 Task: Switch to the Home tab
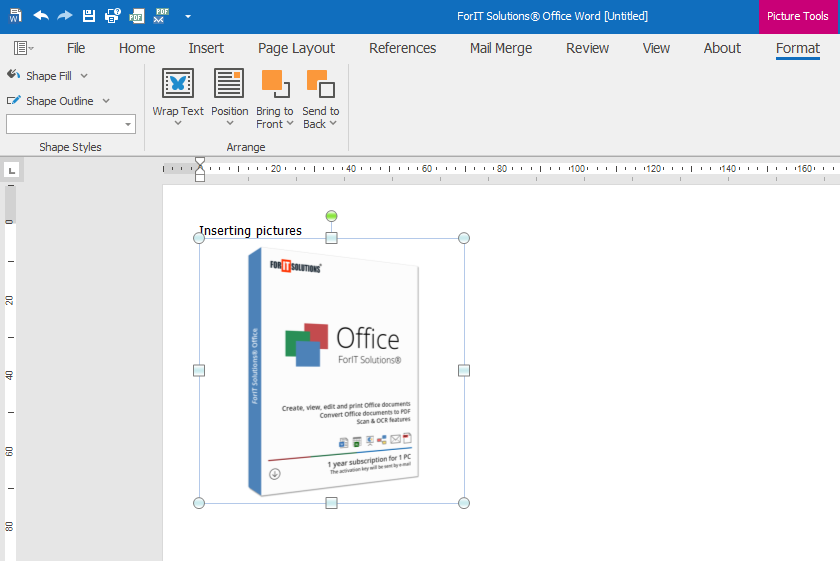[x=137, y=48]
